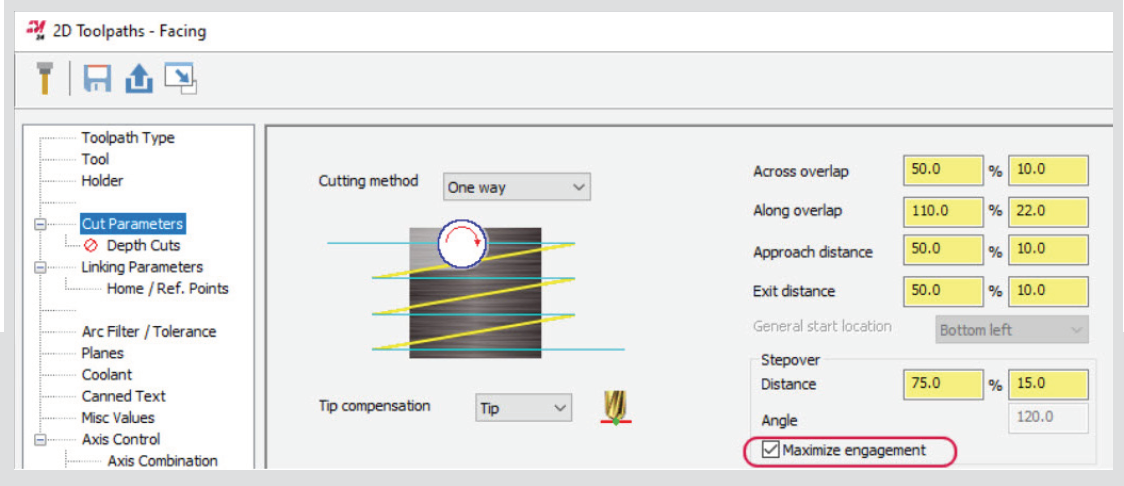Click Stepover Distance percent field 75.0

point(943,384)
